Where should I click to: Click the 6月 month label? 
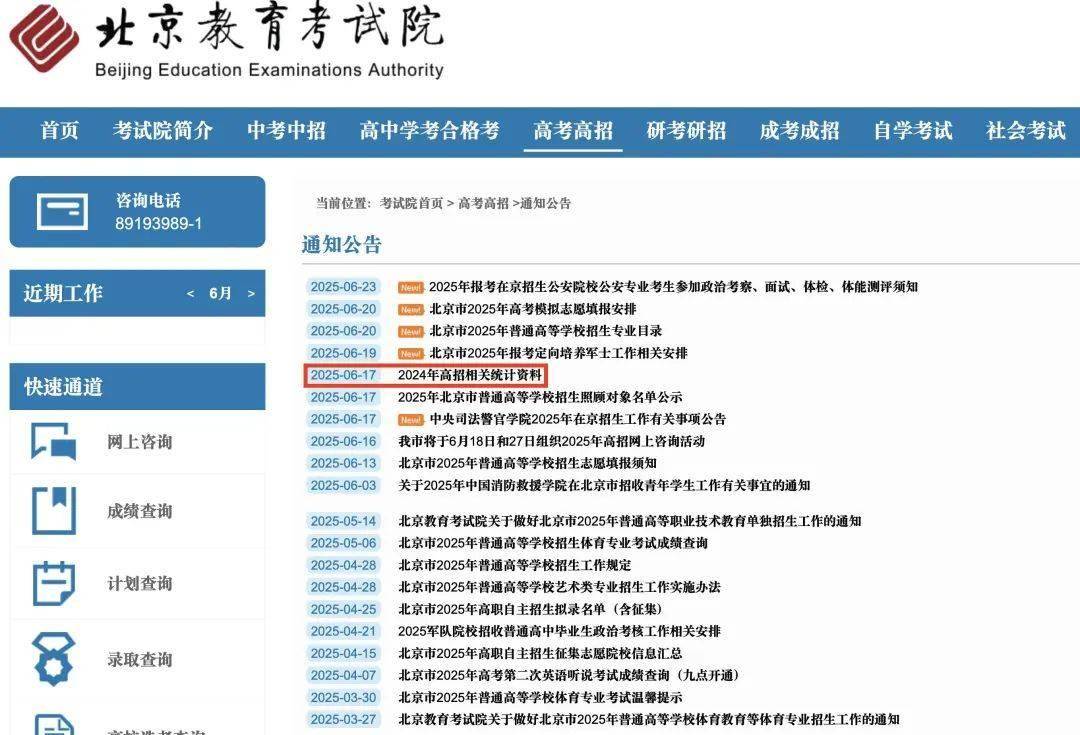(220, 293)
